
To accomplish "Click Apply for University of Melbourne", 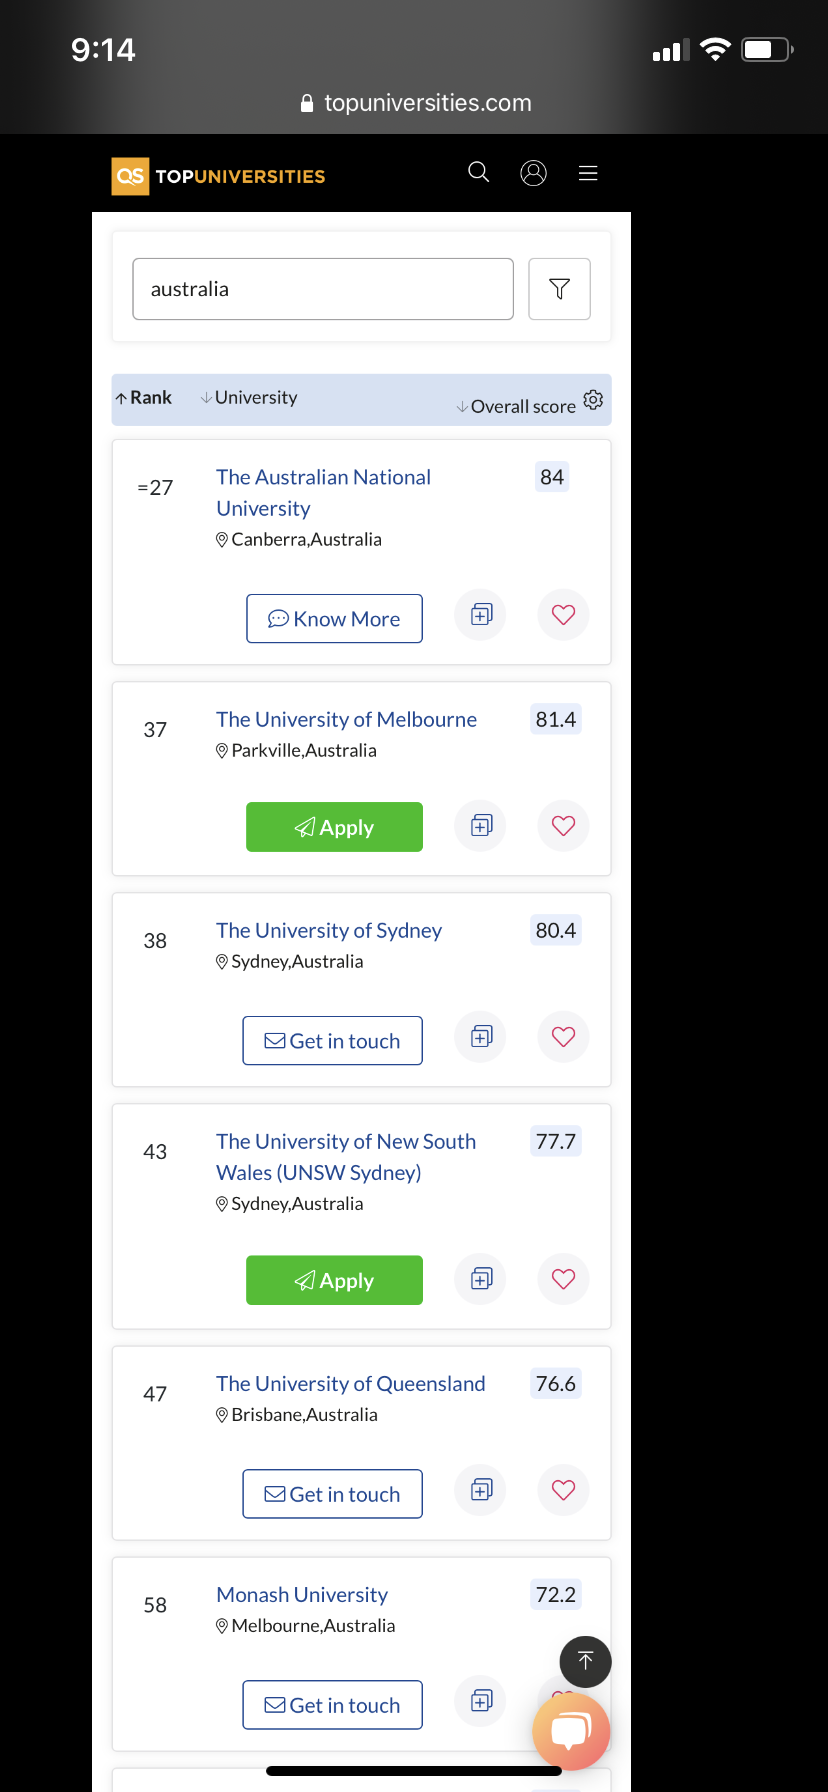I will tap(334, 827).
